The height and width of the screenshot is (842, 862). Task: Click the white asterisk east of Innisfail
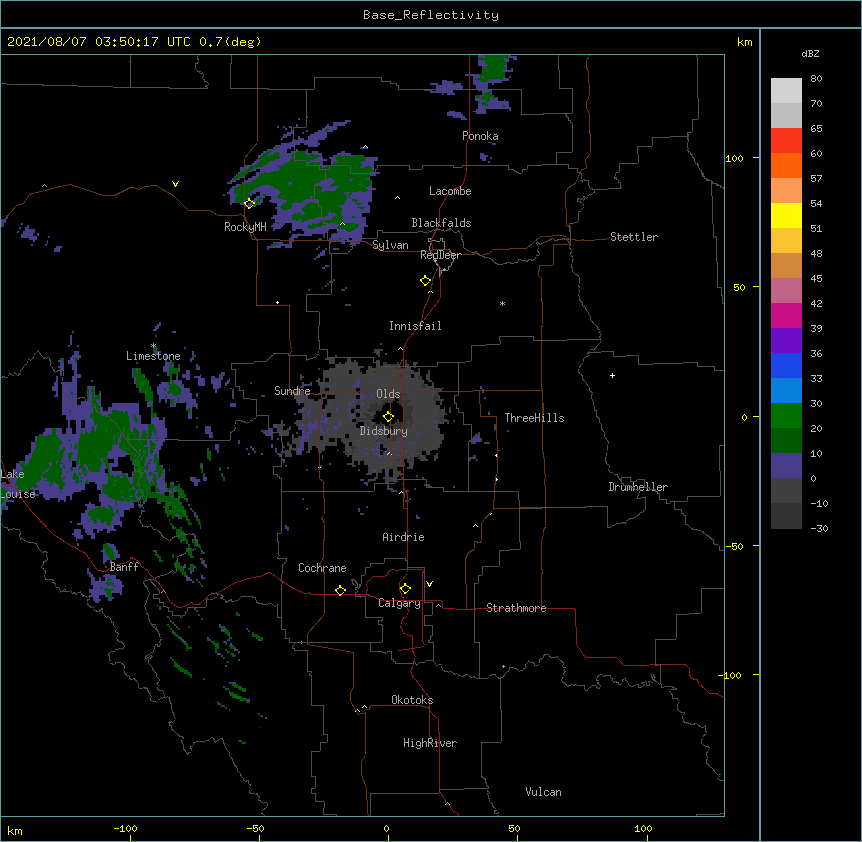click(502, 303)
